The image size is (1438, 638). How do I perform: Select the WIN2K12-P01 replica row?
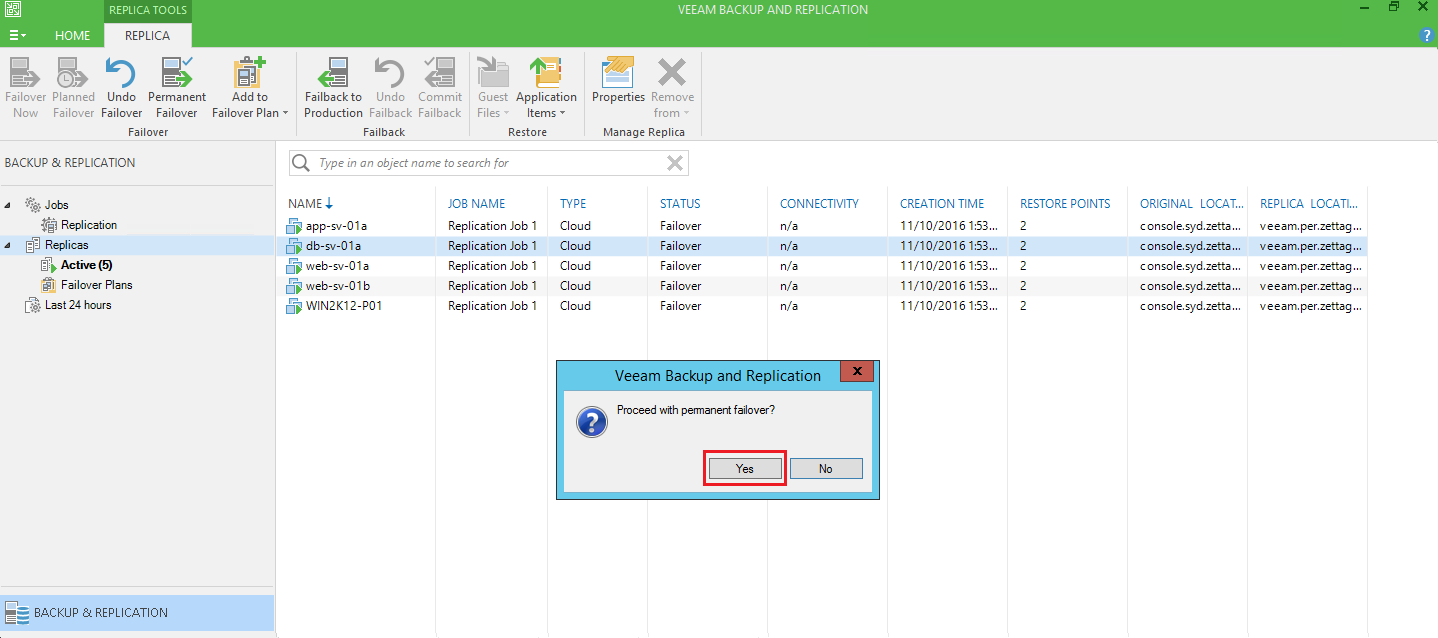822,306
